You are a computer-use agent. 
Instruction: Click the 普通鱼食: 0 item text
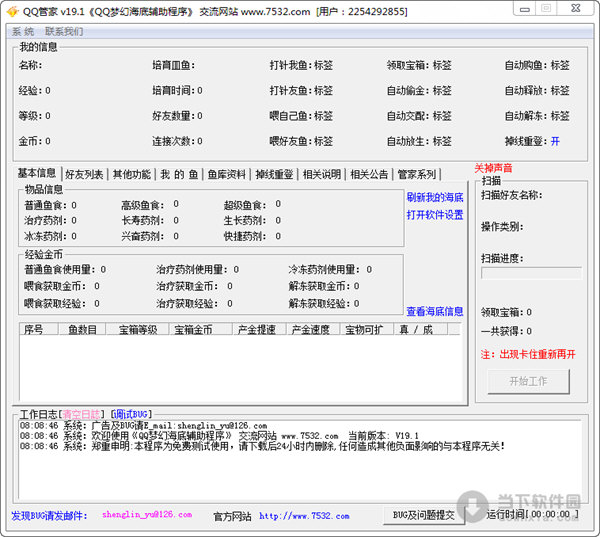[x=50, y=206]
